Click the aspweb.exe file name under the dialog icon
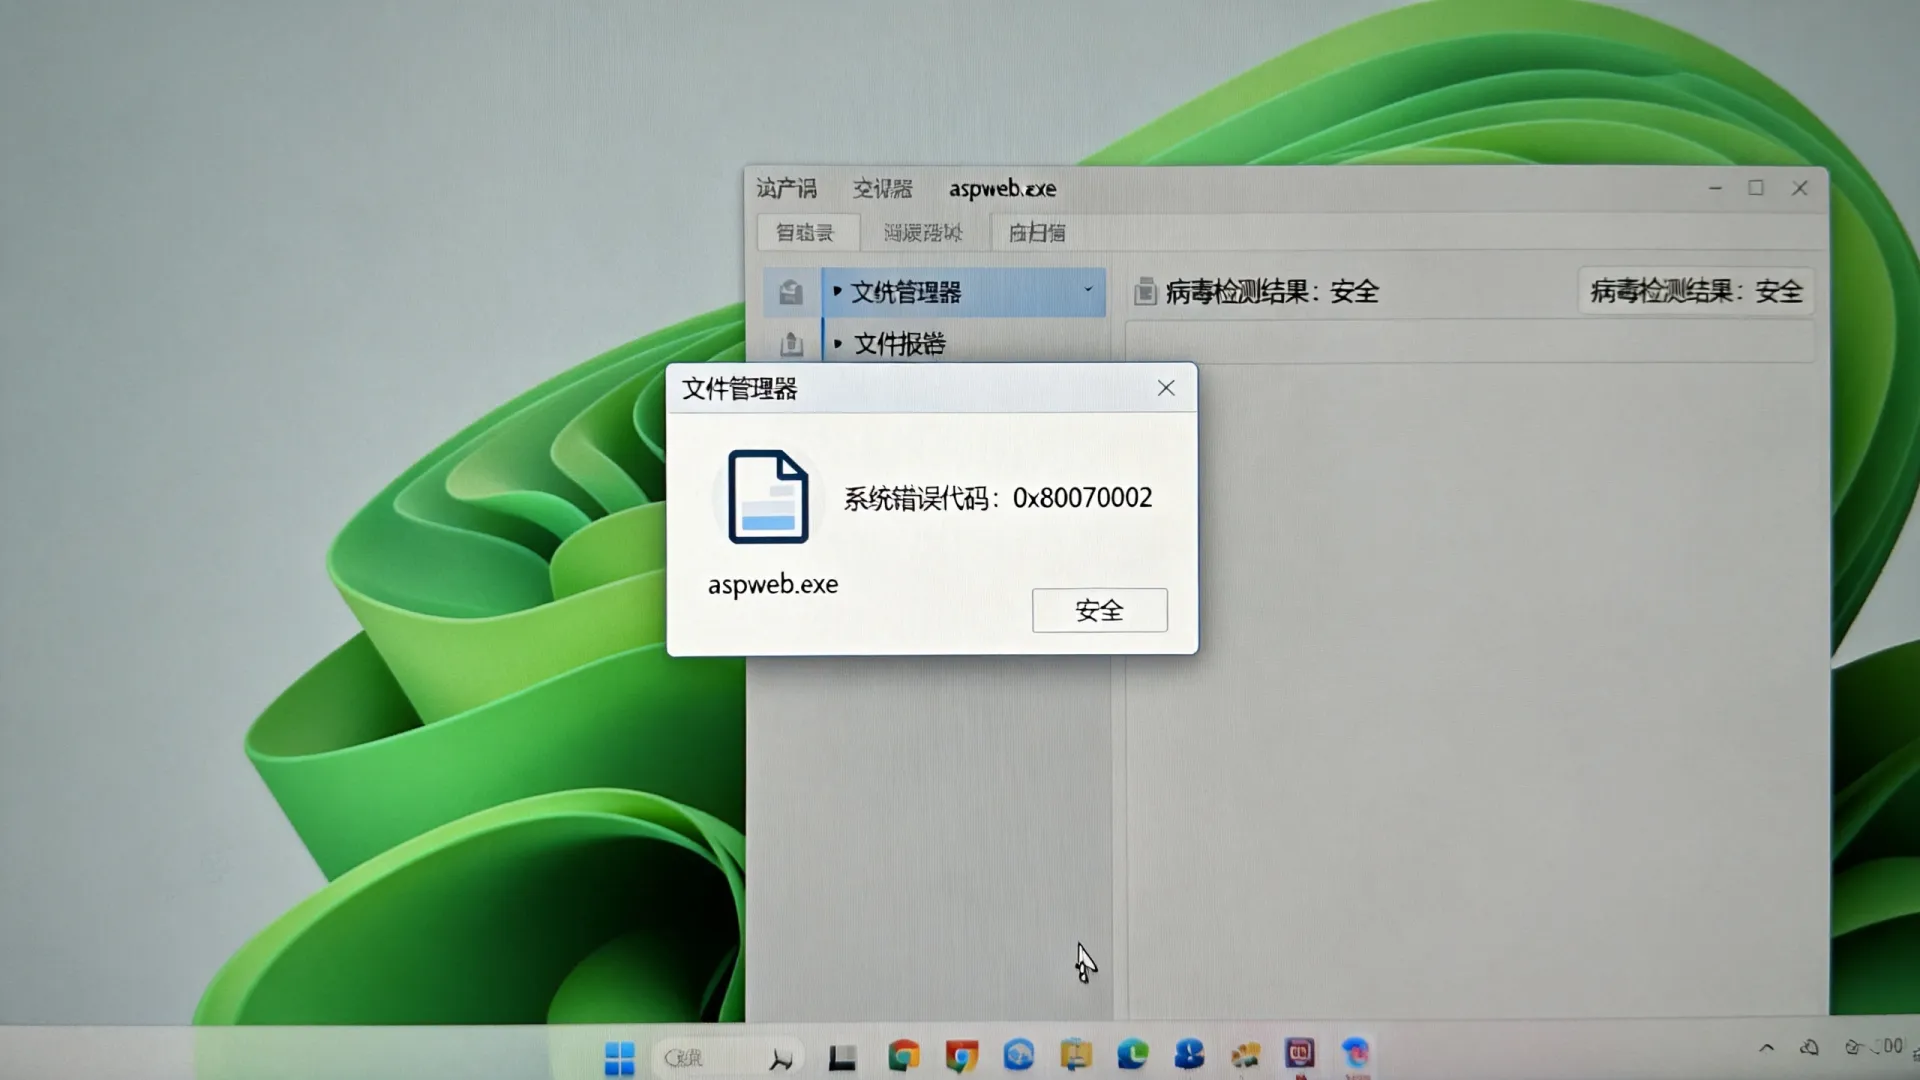This screenshot has height=1080, width=1920. (x=773, y=584)
